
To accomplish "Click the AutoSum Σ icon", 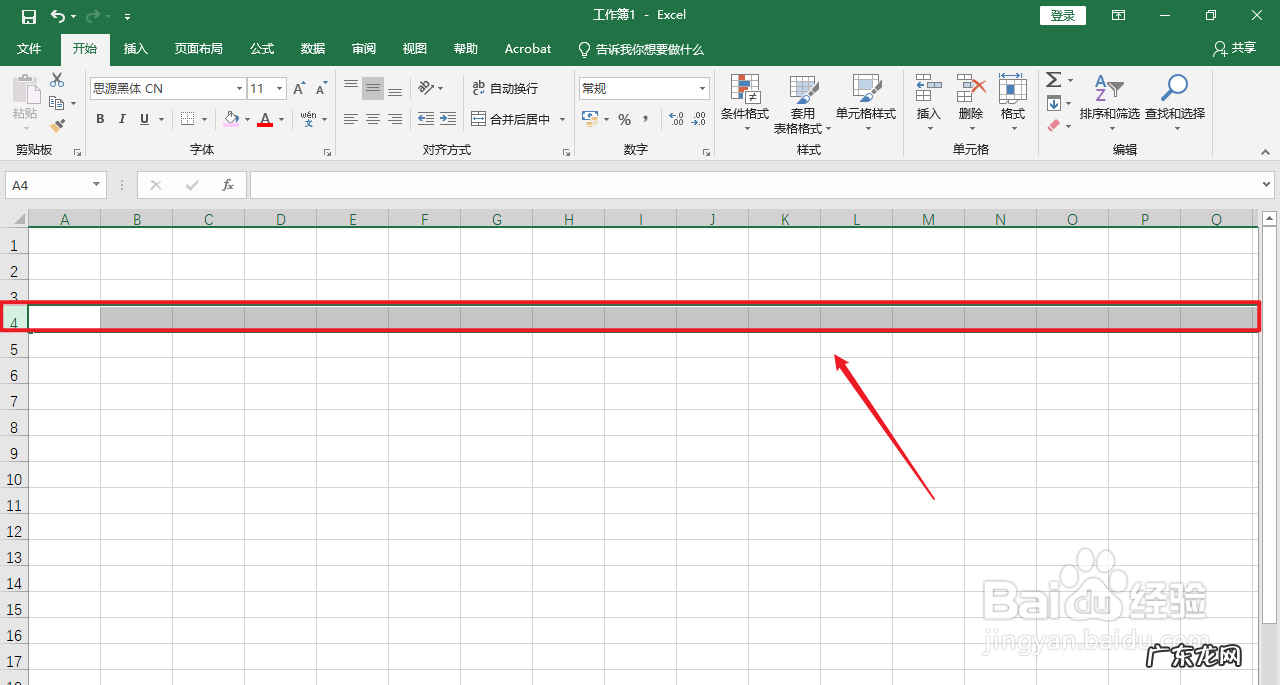I will (1053, 80).
